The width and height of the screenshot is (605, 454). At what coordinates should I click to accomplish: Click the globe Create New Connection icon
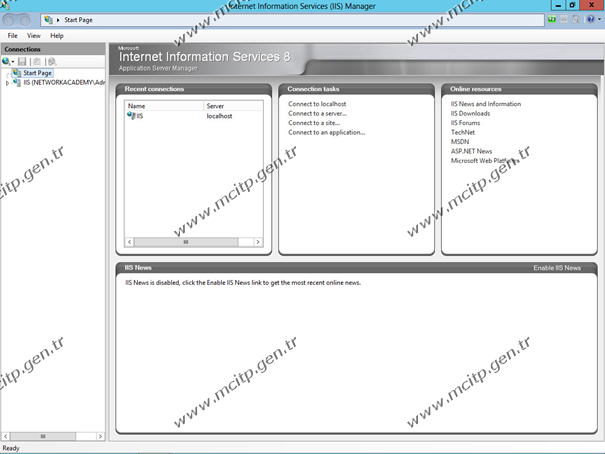tap(6, 61)
